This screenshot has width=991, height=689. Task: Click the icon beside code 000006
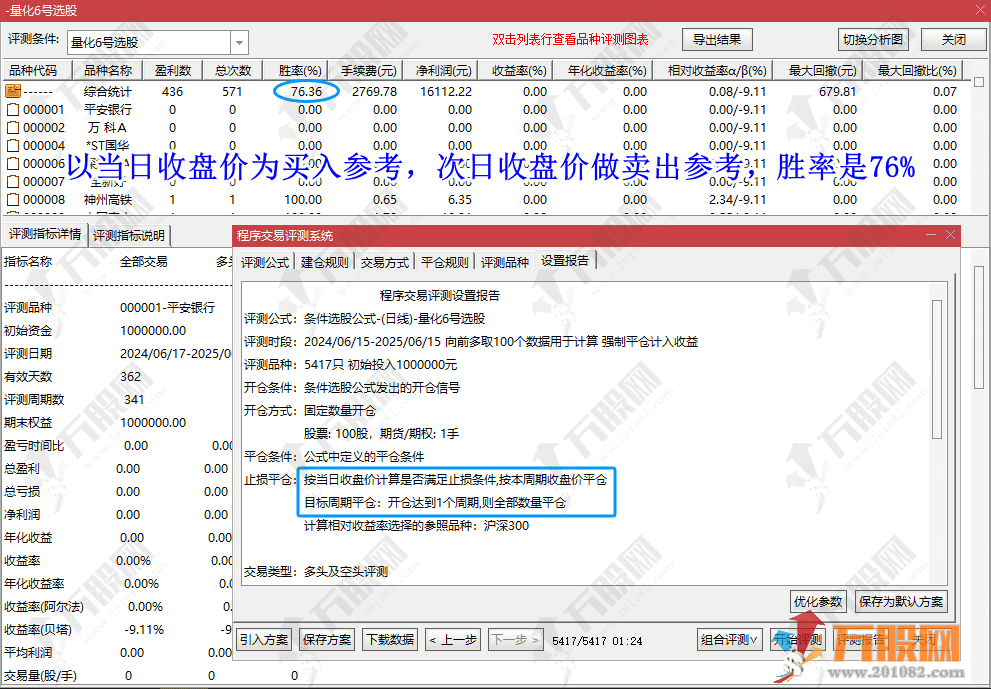13,163
